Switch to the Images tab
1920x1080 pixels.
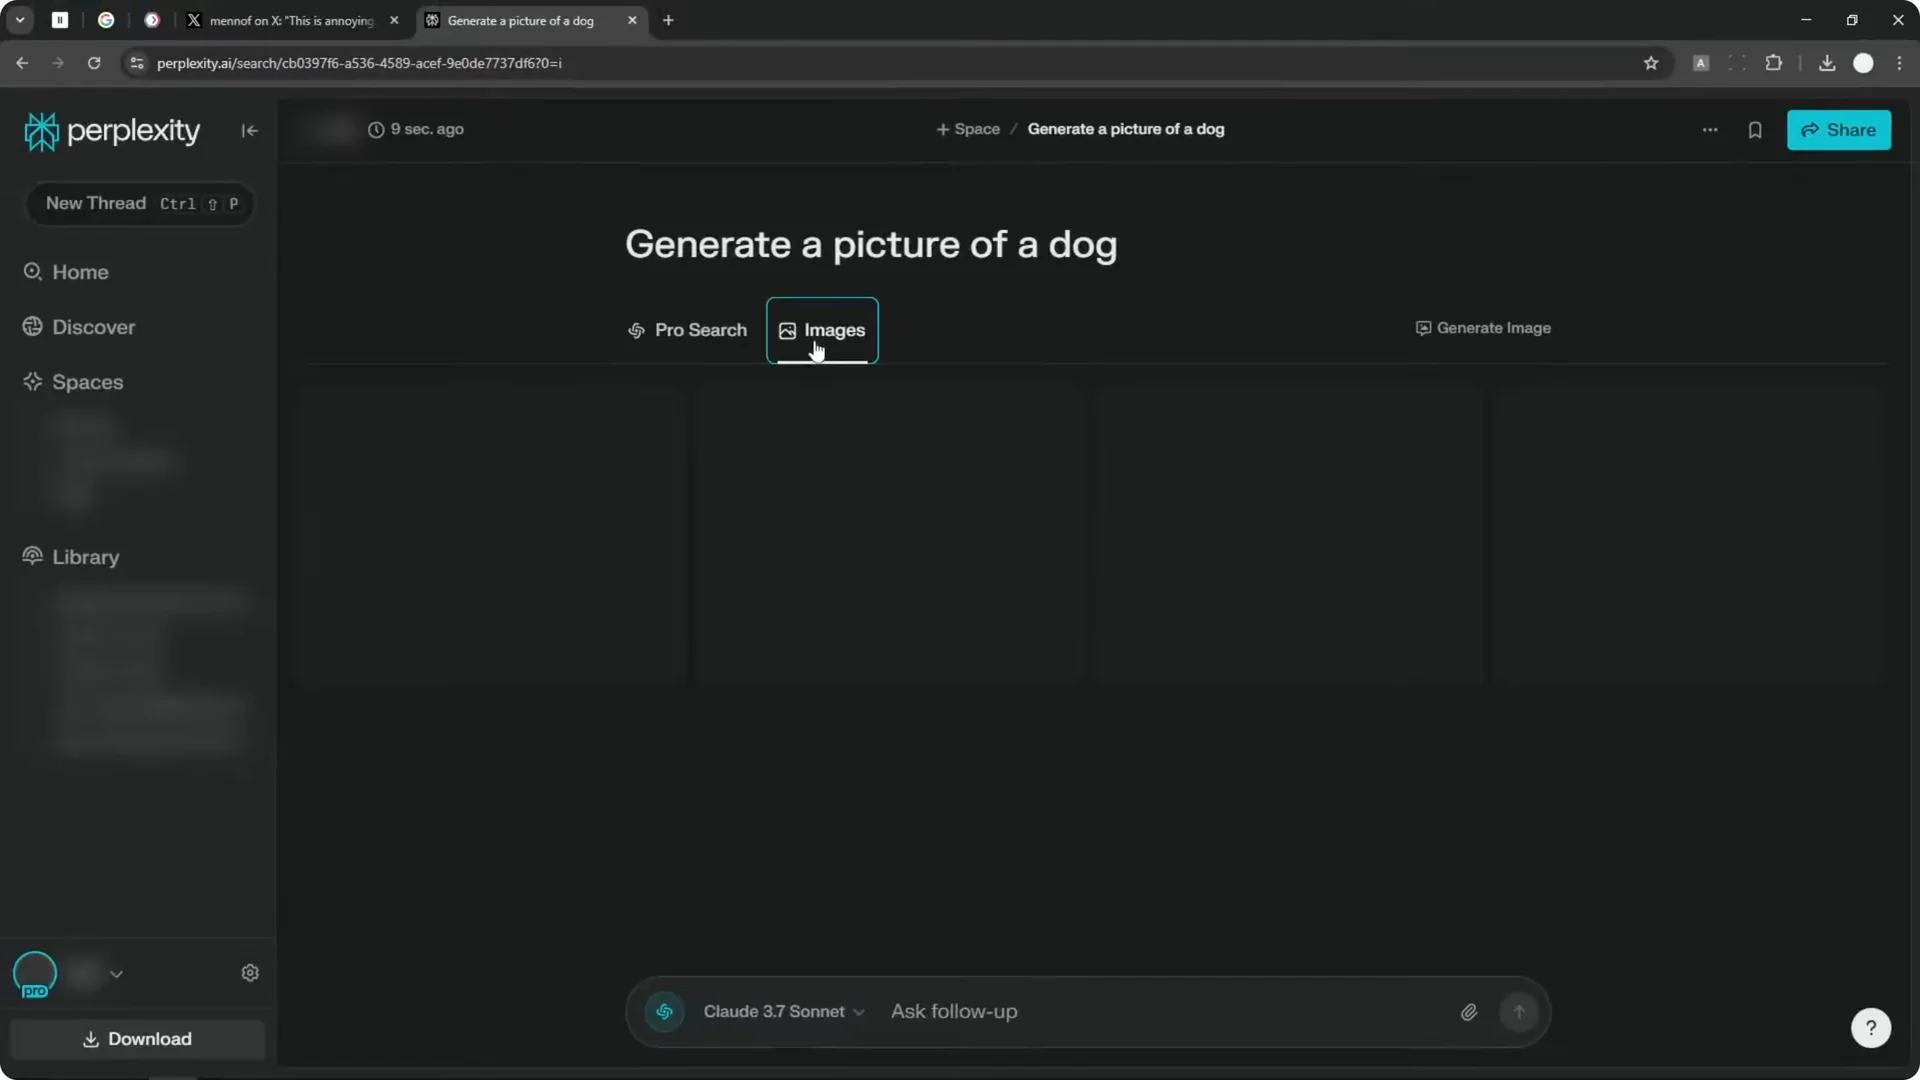click(822, 330)
